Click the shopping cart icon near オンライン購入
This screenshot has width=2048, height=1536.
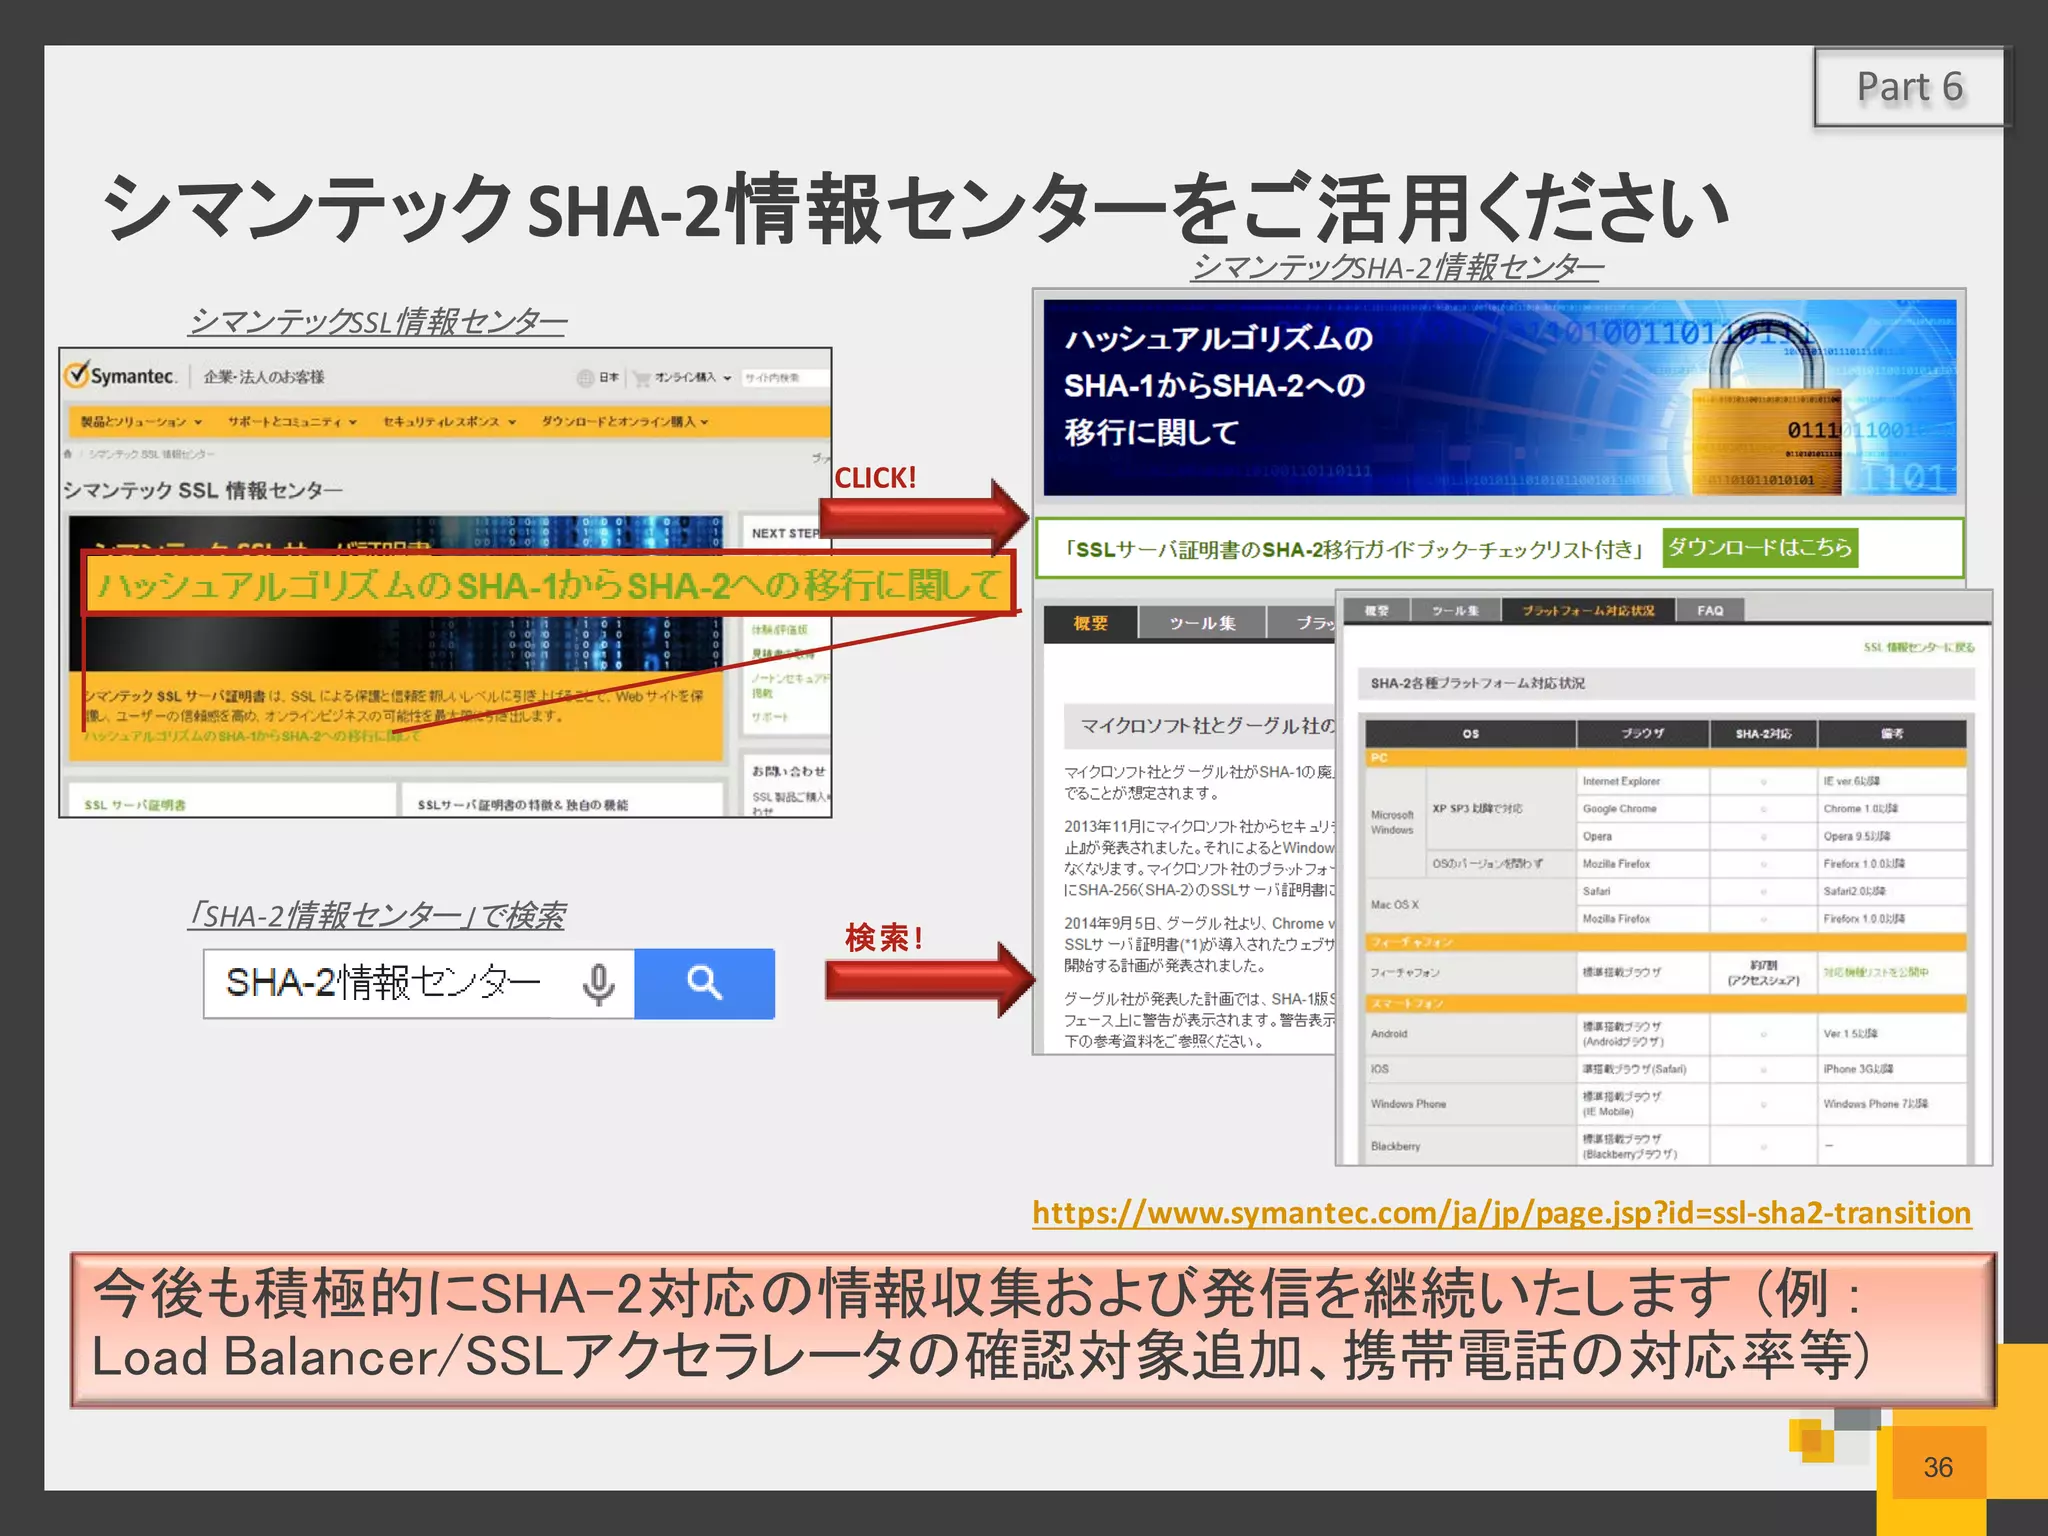(x=642, y=378)
